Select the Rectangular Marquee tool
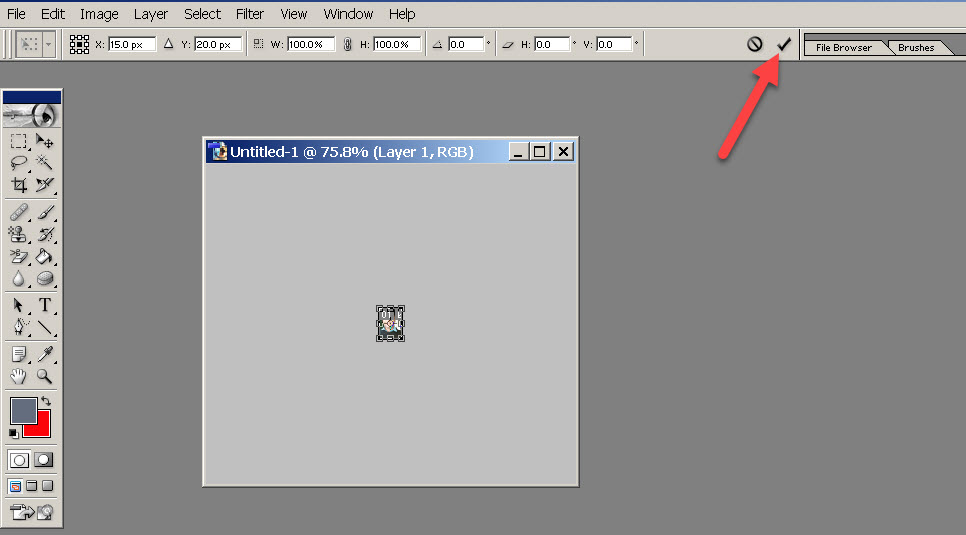The width and height of the screenshot is (966, 535). [18, 141]
